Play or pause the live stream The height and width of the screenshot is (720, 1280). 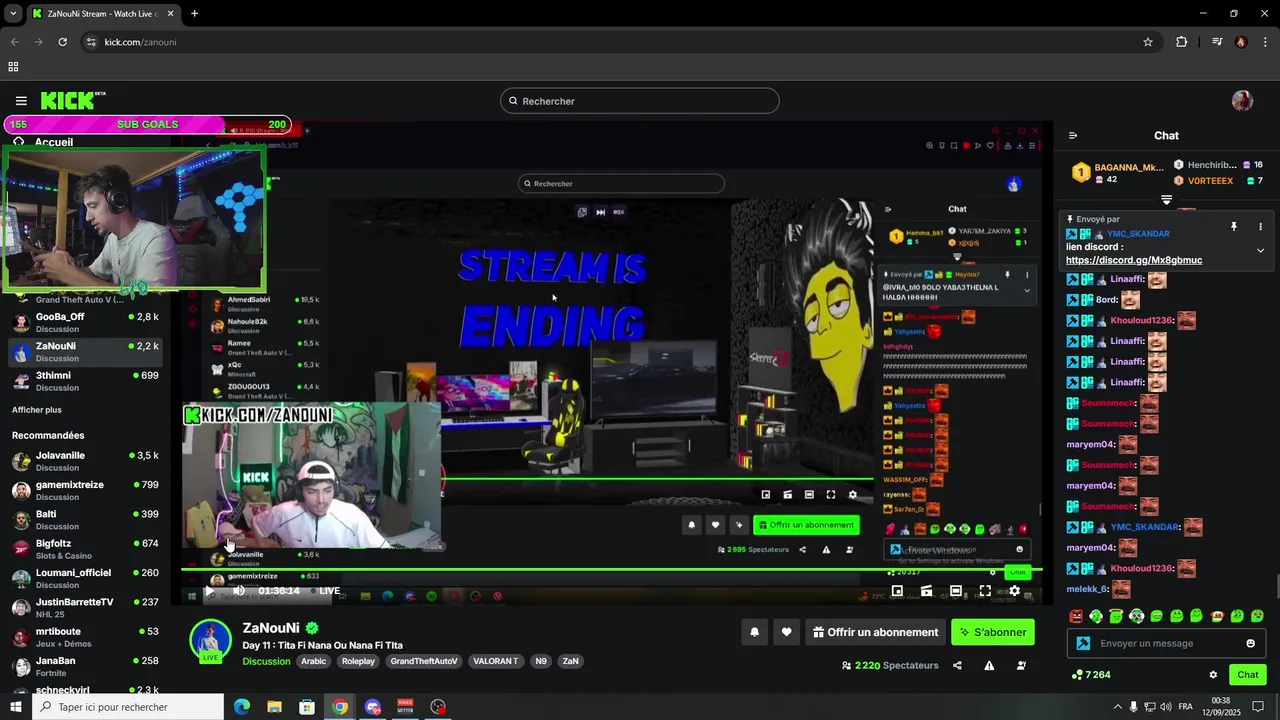(x=209, y=591)
